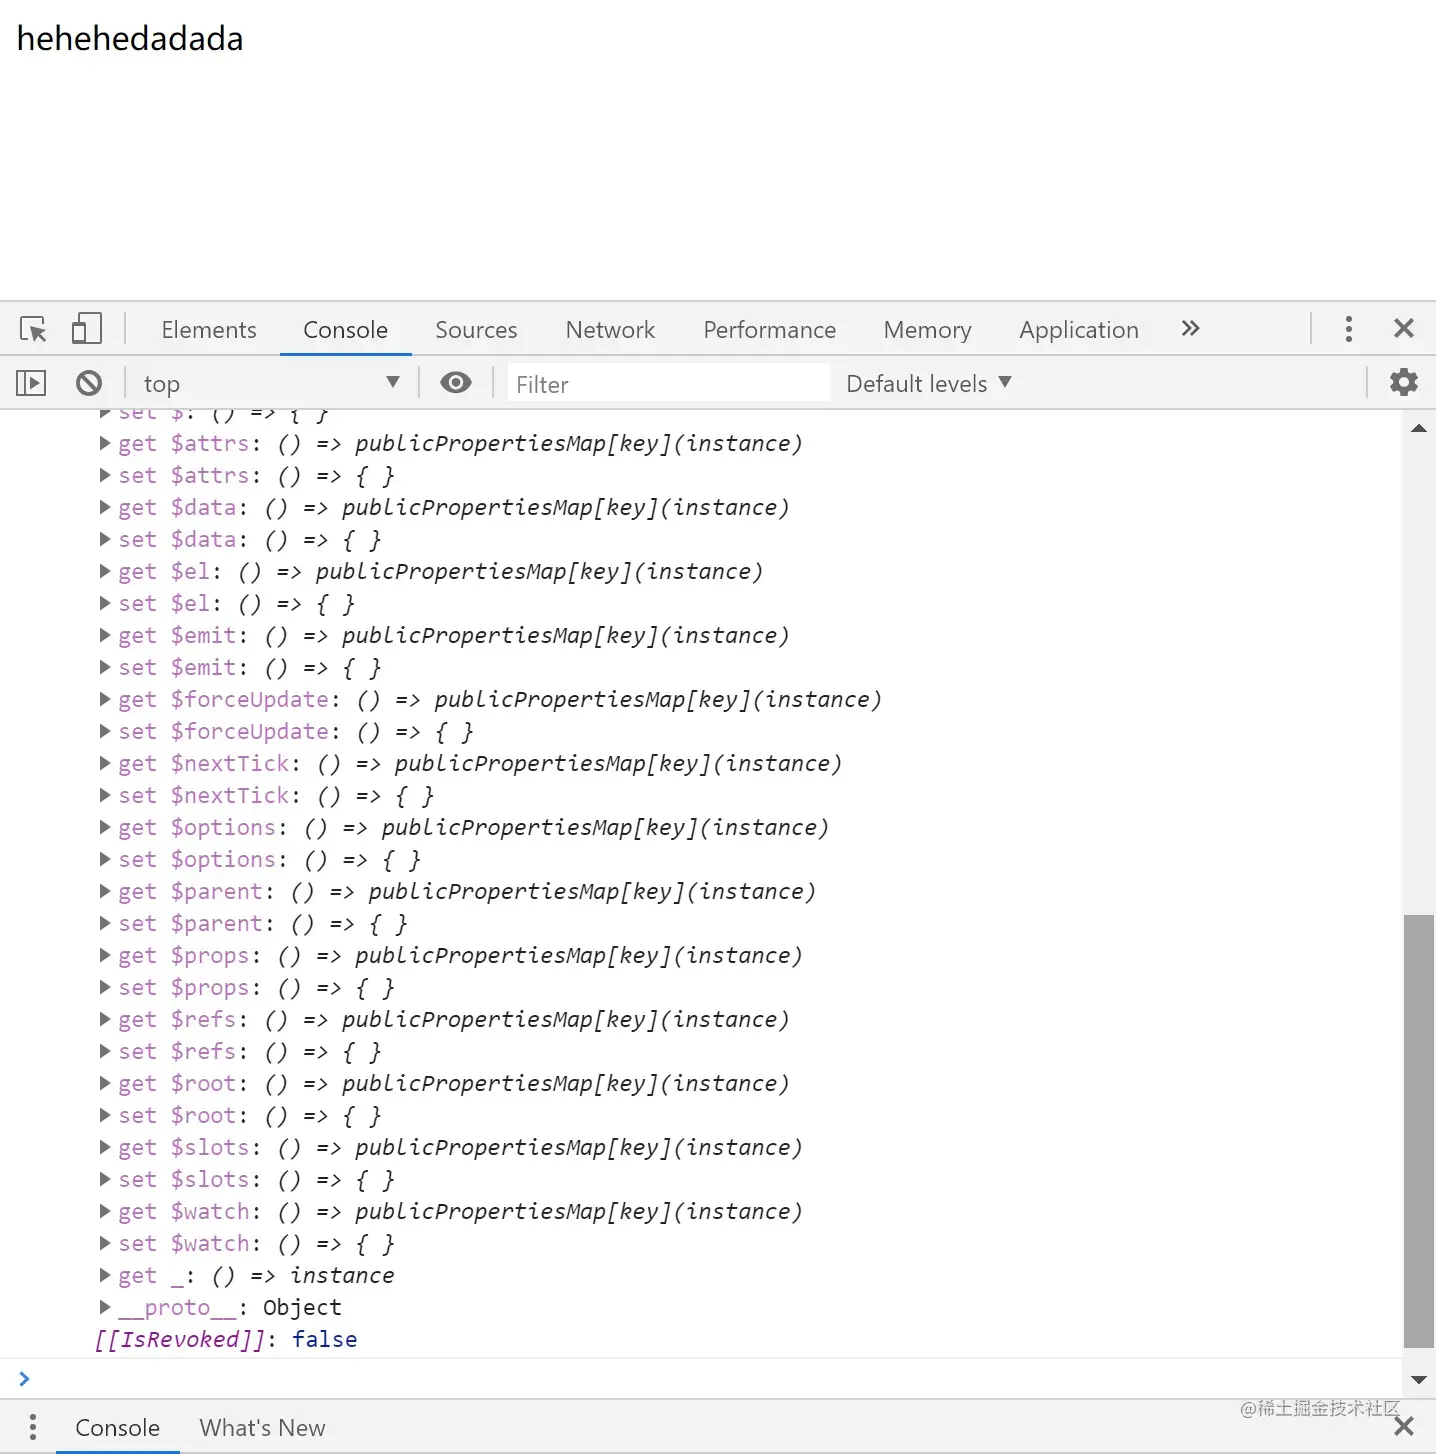Expand the get $attrs entry
This screenshot has width=1436, height=1454.
(x=105, y=443)
